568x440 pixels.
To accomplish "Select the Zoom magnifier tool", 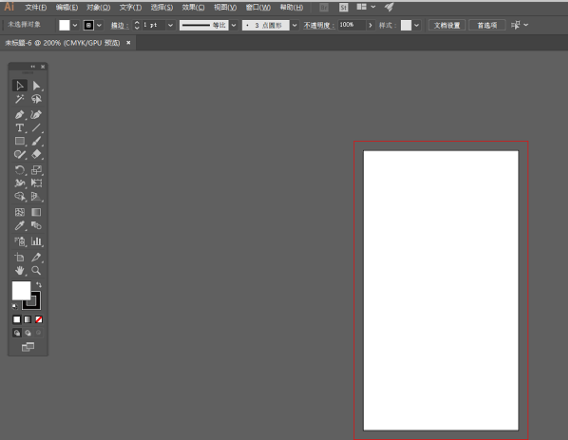I will [x=36, y=271].
